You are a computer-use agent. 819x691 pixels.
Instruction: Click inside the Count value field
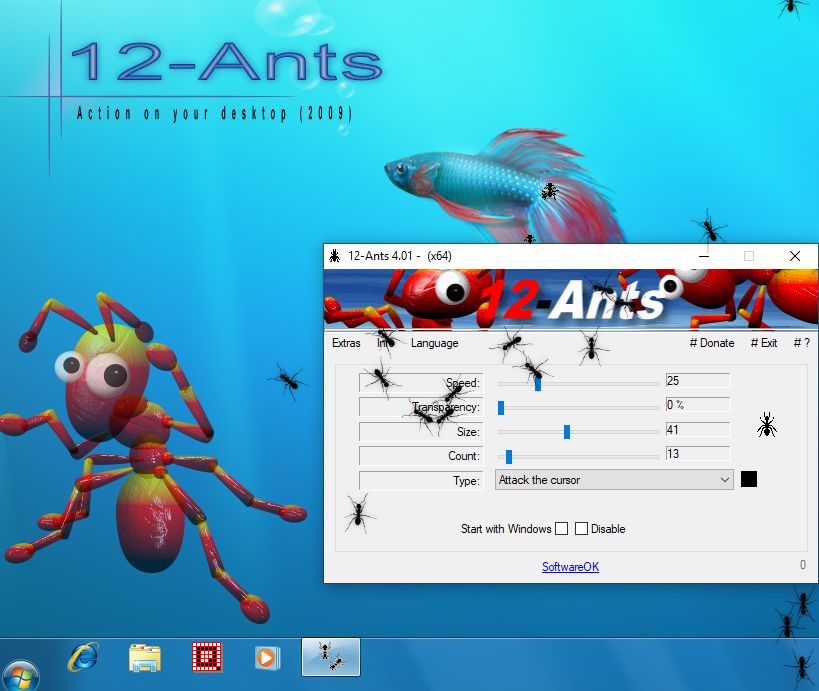[x=697, y=455]
